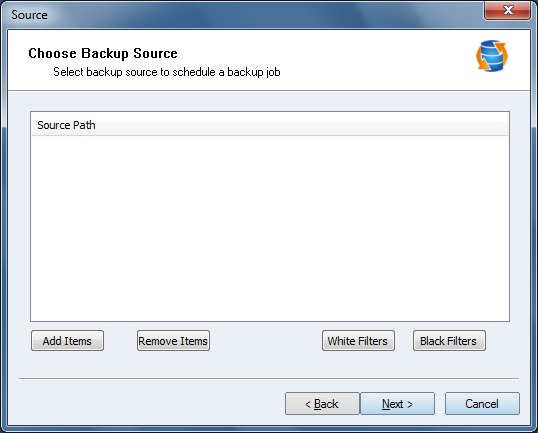The width and height of the screenshot is (538, 433).
Task: Cancel the backup source wizard
Action: pyautogui.click(x=482, y=403)
